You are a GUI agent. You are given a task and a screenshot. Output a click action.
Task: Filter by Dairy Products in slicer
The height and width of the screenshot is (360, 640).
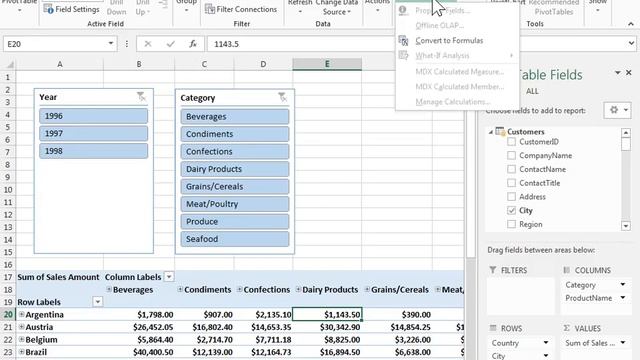tap(235, 169)
